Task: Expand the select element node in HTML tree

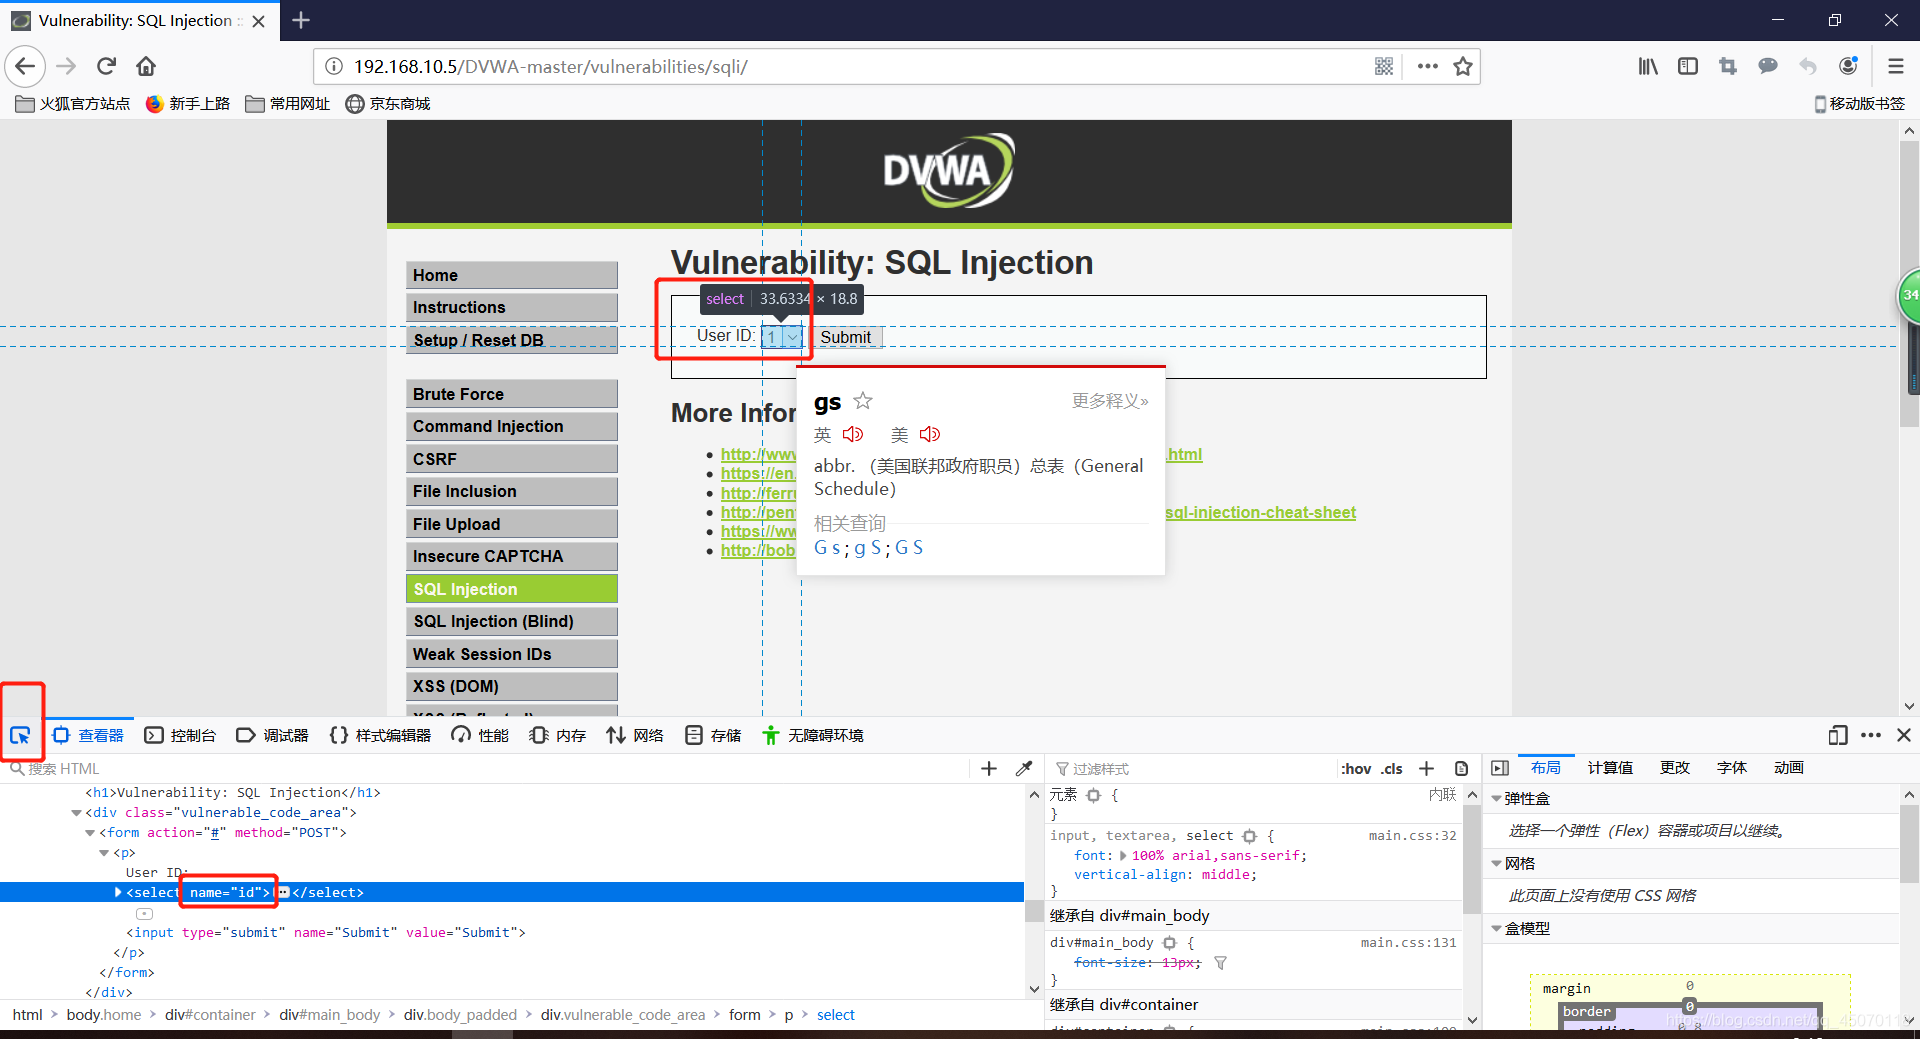Action: [x=118, y=892]
